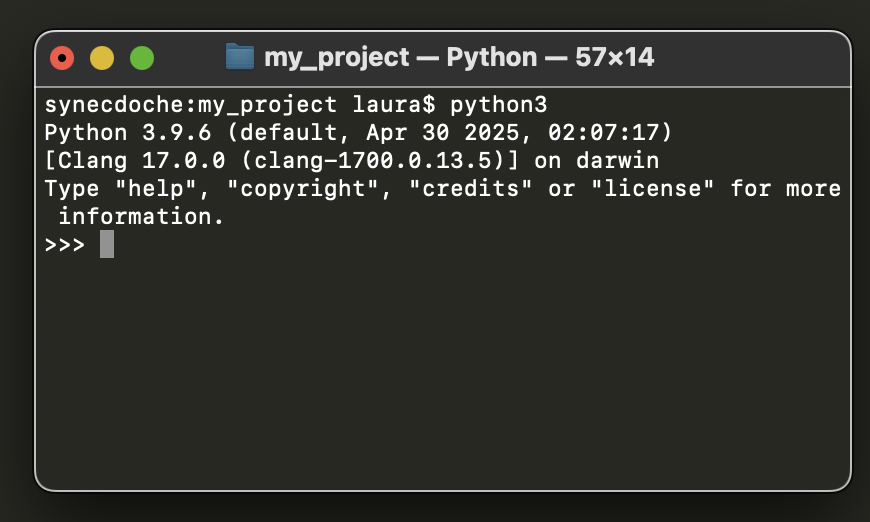Viewport: 870px width, 522px height.
Task: Close the Terminal window with red button
Action: pos(62,58)
